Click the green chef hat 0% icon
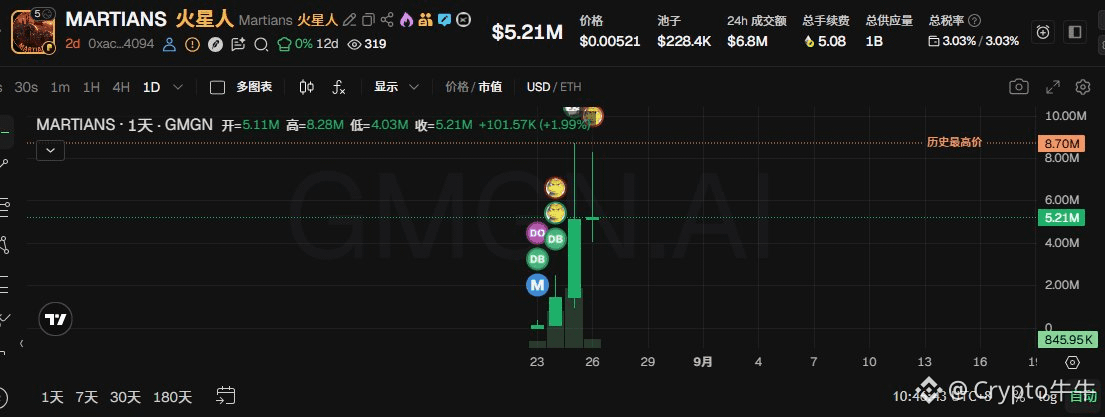 tap(284, 44)
